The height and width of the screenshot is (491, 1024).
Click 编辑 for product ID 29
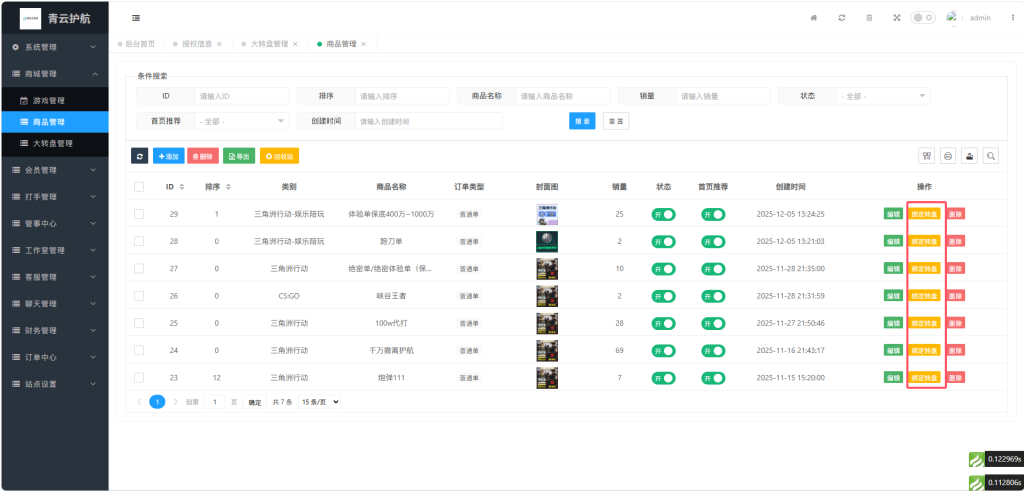[x=893, y=214]
